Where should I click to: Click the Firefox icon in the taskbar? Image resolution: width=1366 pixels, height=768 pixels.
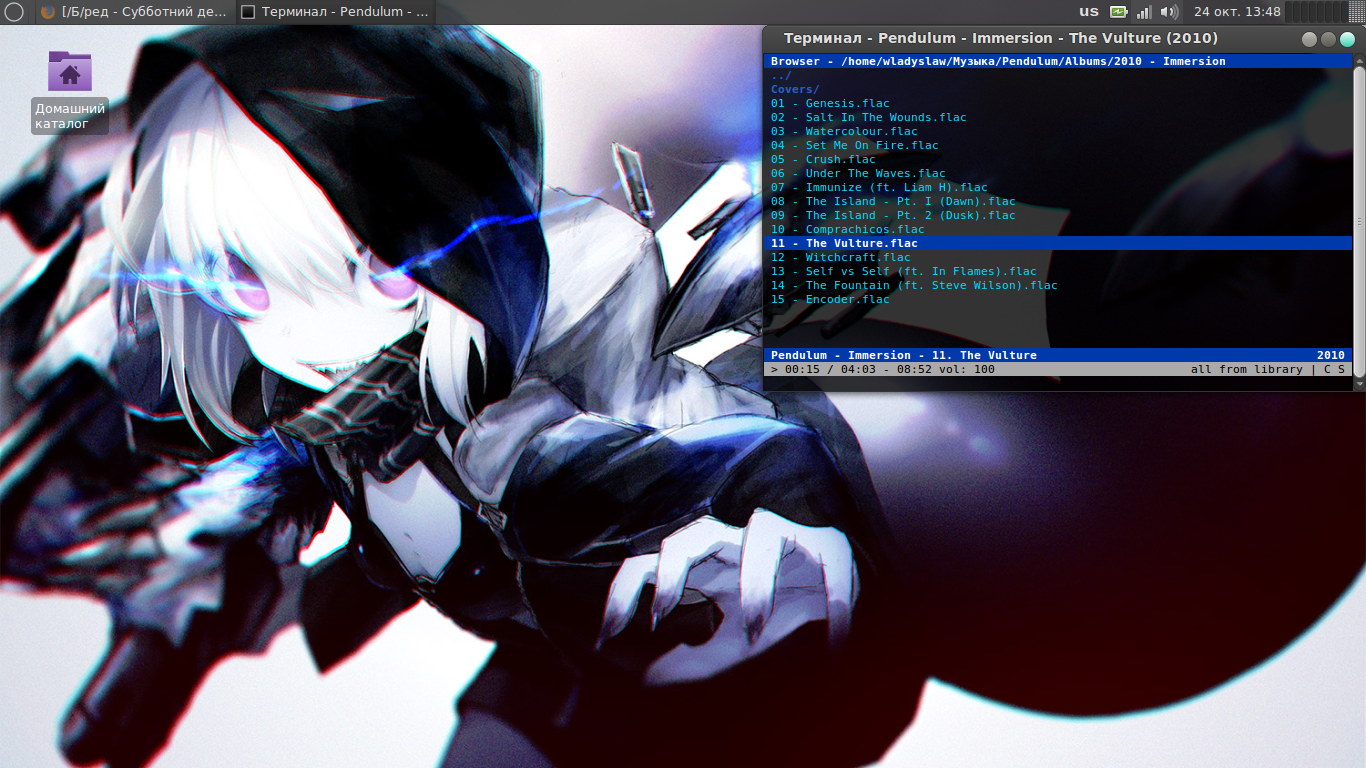[x=48, y=12]
